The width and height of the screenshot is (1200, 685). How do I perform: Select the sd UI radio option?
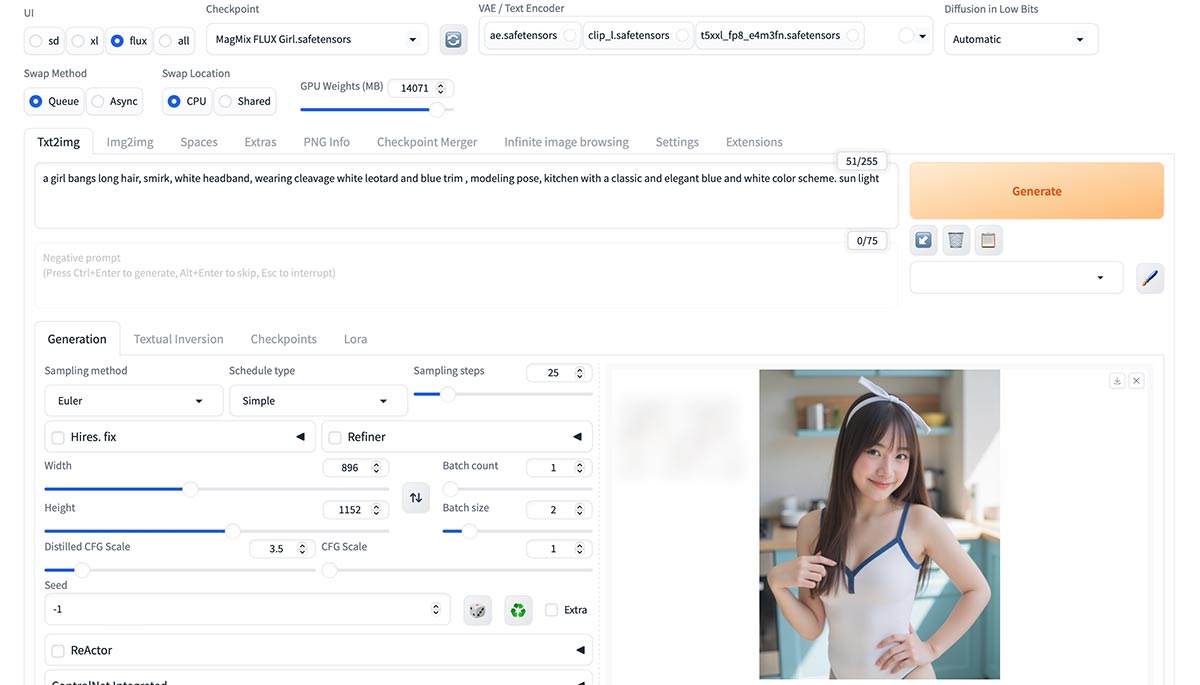[36, 41]
